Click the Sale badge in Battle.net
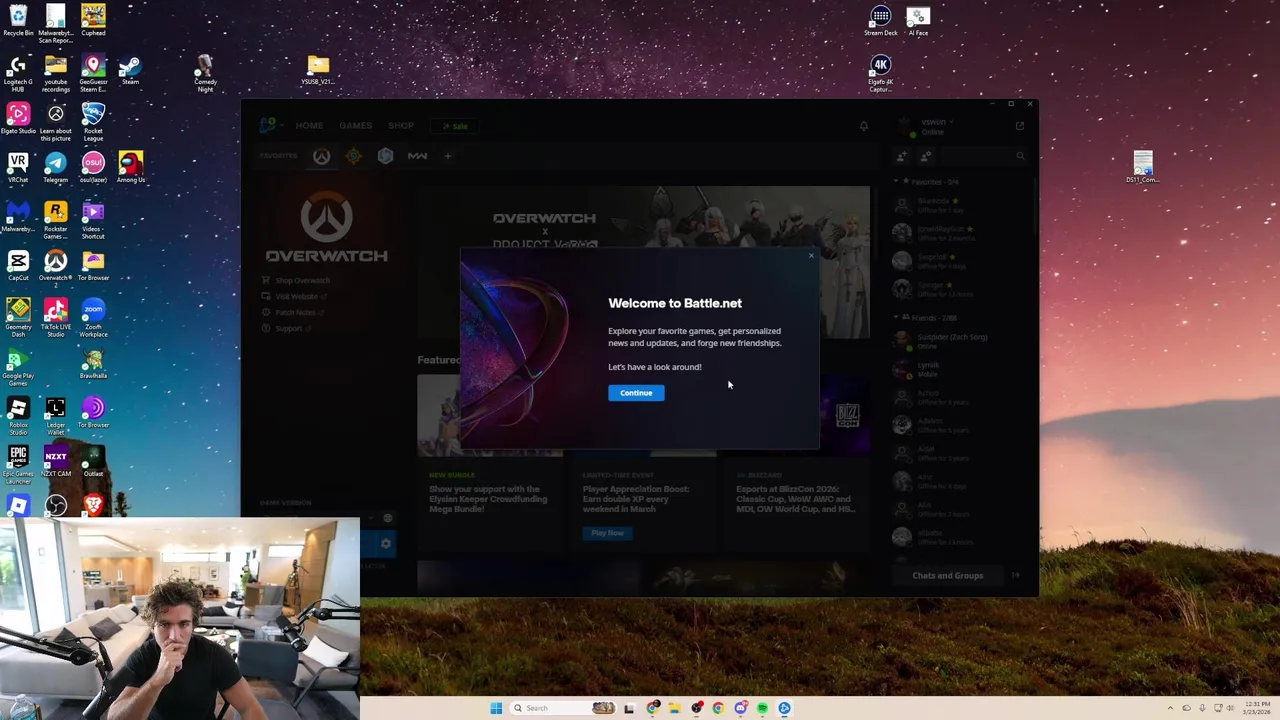 click(455, 126)
